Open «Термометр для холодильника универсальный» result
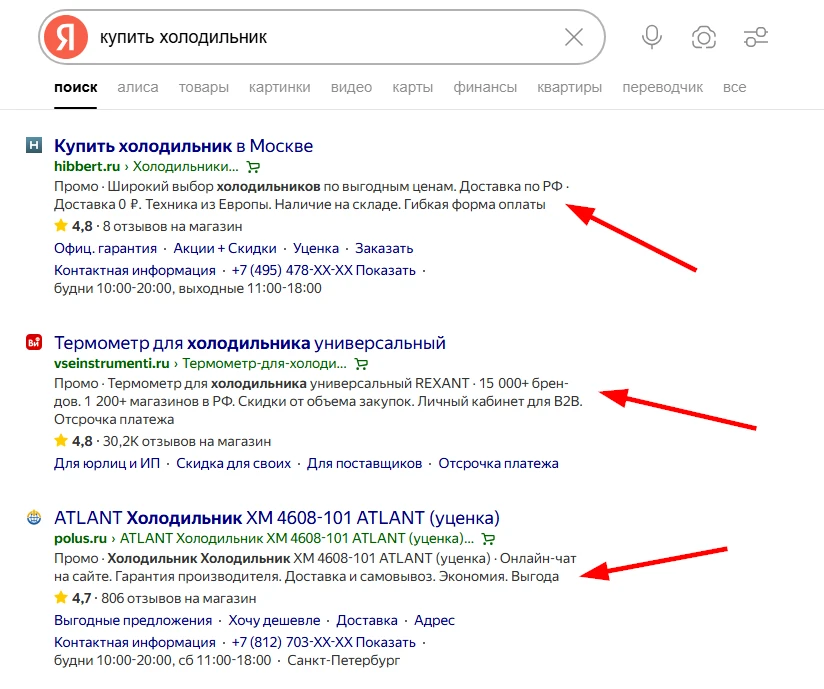Screen dimensions: 824x689 pyautogui.click(x=249, y=343)
